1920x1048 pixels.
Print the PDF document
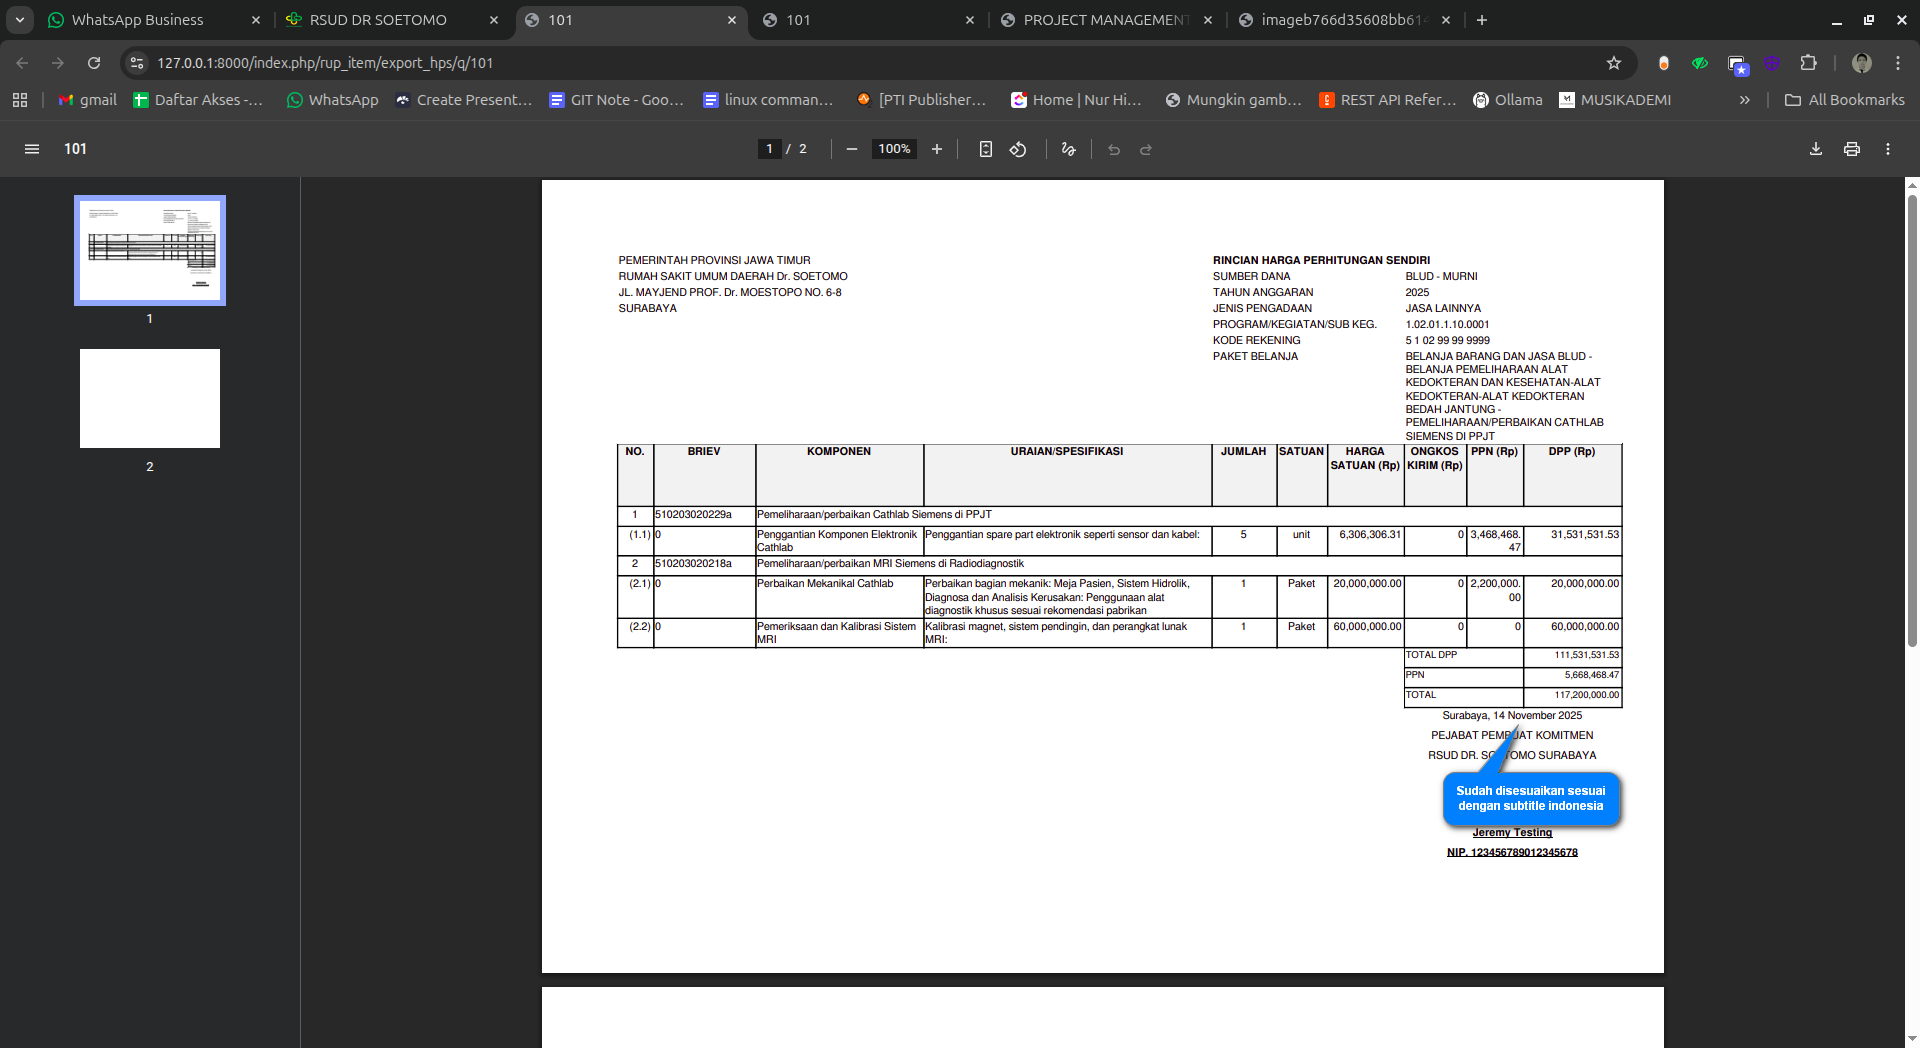point(1851,149)
